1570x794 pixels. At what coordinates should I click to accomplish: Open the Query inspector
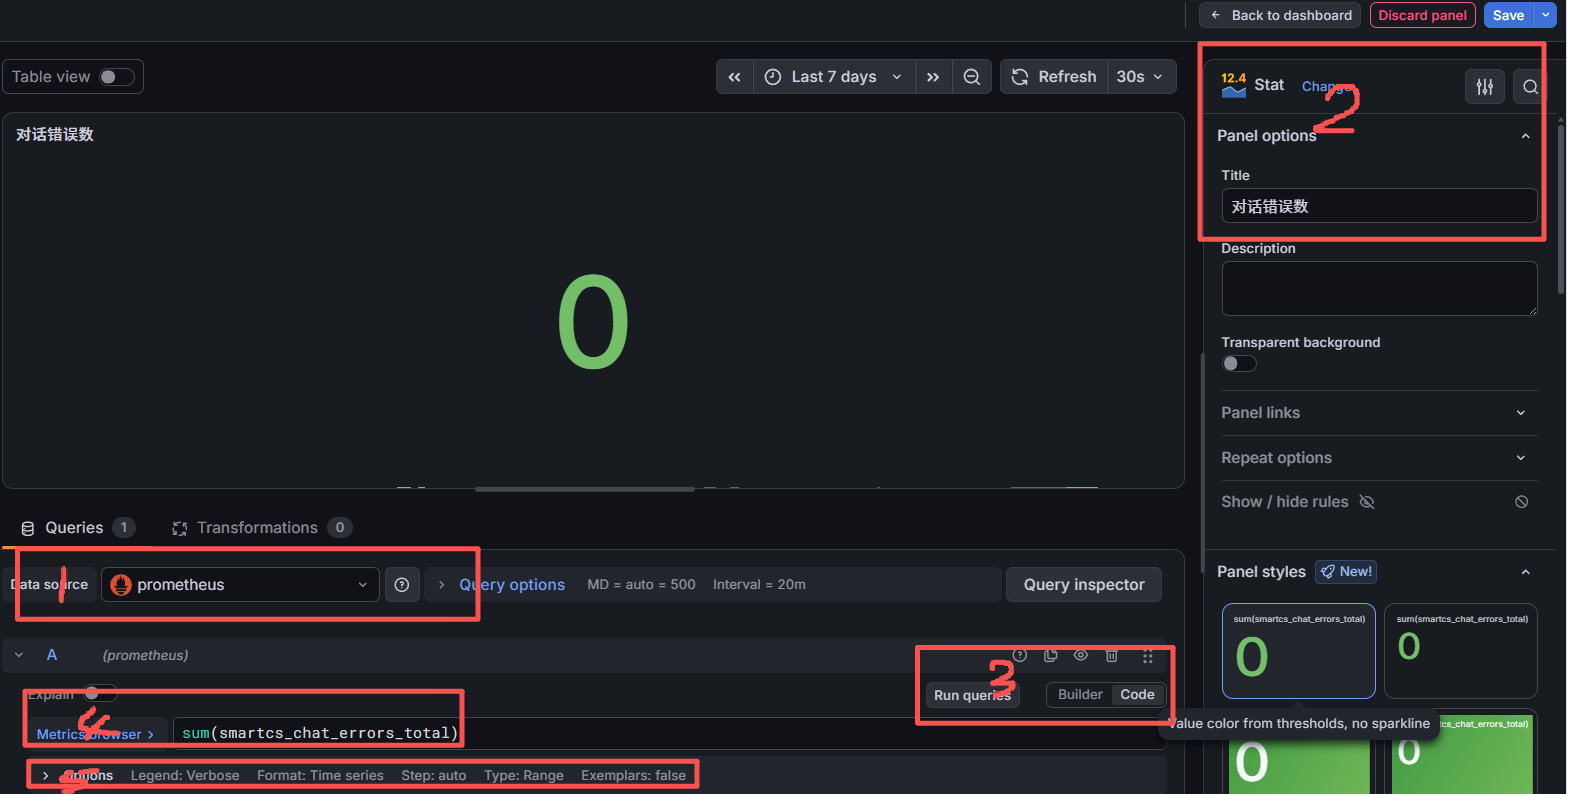point(1084,585)
